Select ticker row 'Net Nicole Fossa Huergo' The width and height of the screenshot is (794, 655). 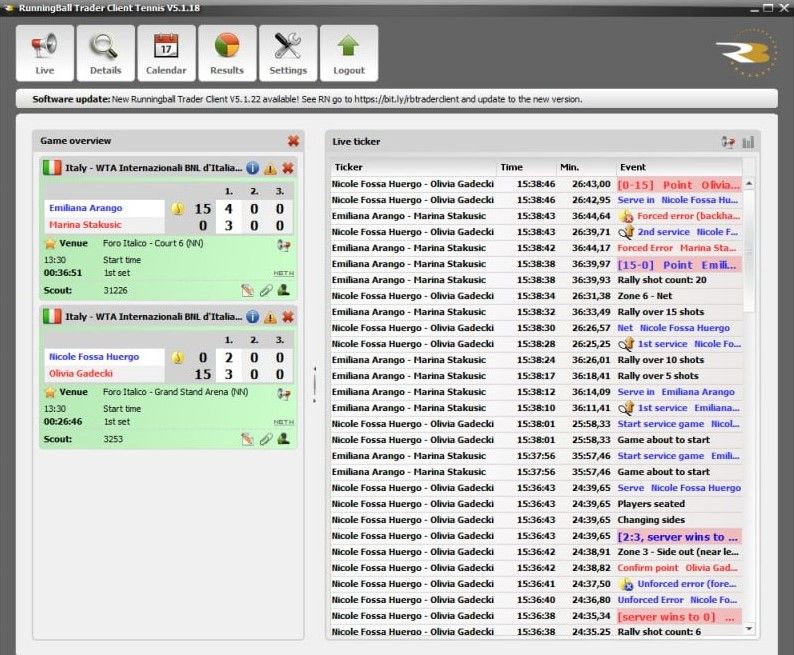(536, 328)
